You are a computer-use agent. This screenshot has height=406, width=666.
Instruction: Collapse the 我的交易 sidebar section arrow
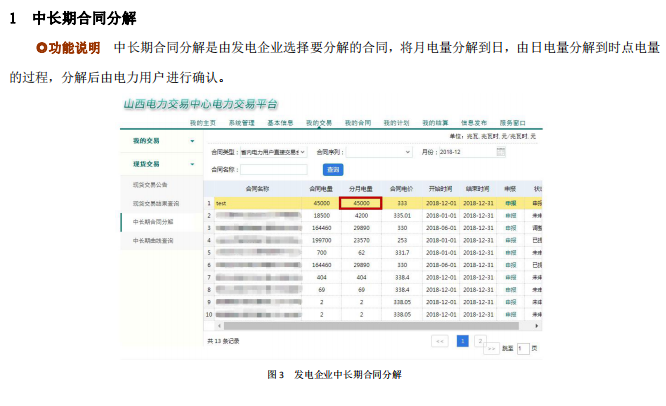point(193,141)
